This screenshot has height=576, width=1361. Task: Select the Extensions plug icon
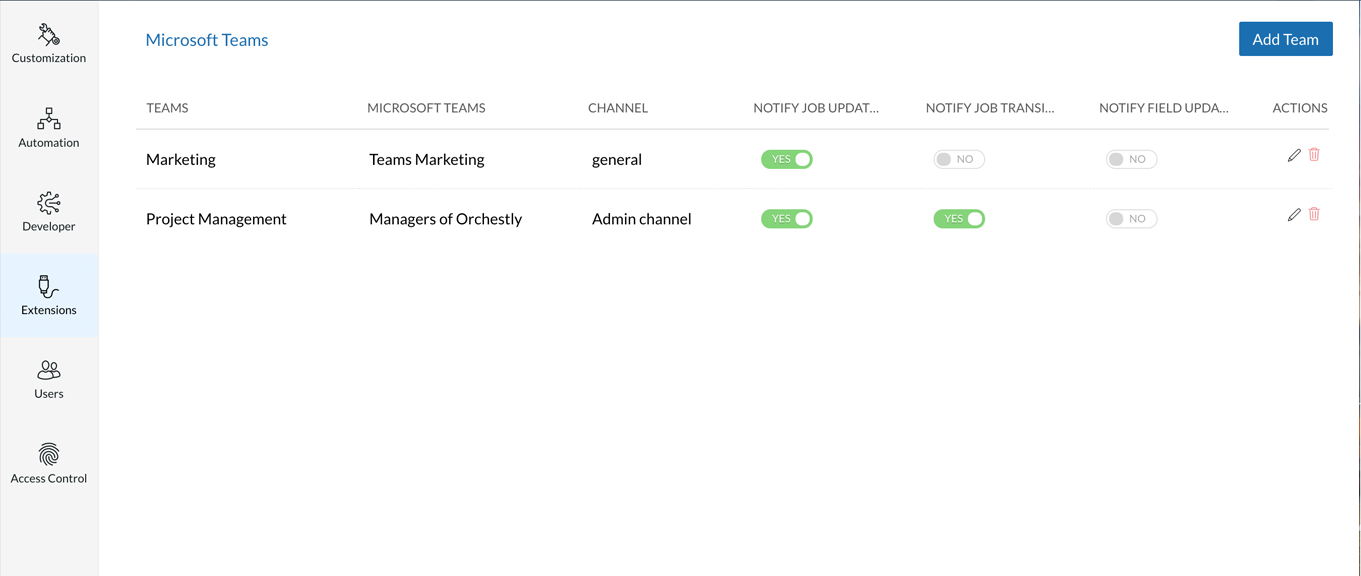click(48, 288)
